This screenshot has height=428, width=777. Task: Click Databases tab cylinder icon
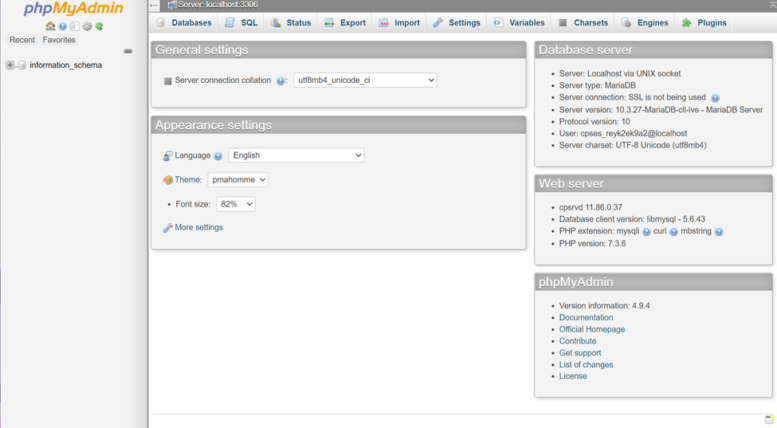click(161, 23)
